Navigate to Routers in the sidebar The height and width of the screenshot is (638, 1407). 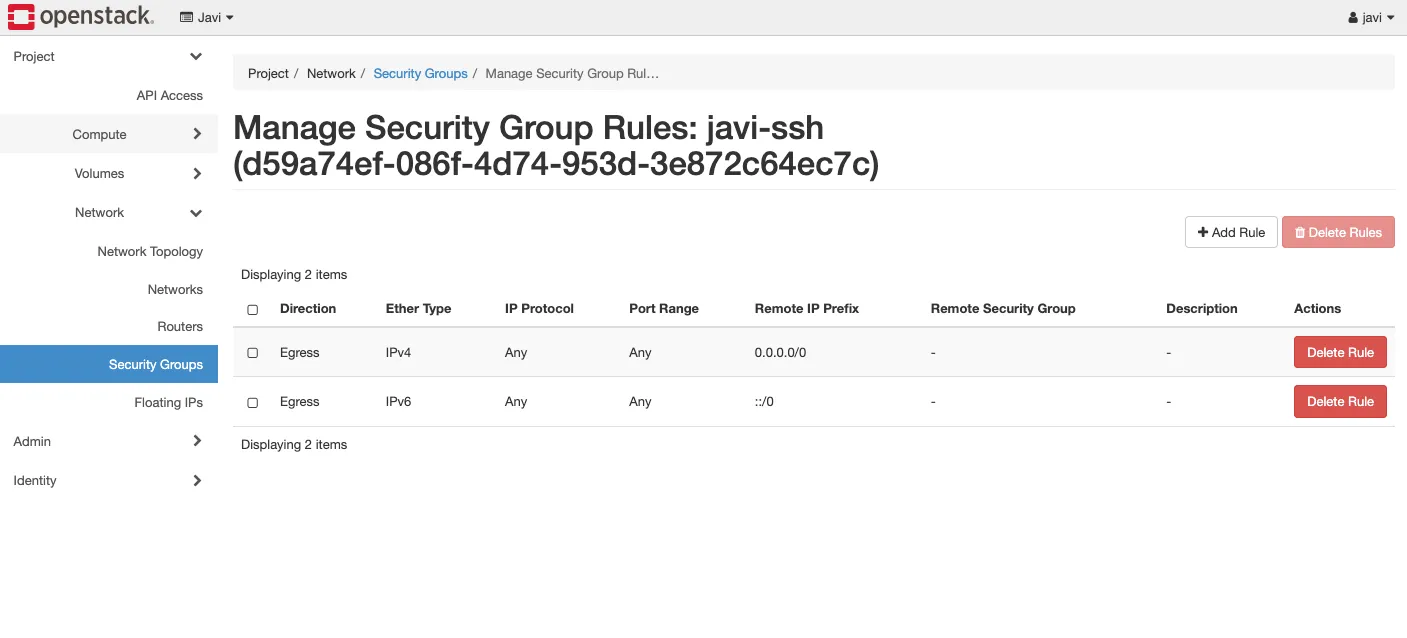(x=180, y=326)
